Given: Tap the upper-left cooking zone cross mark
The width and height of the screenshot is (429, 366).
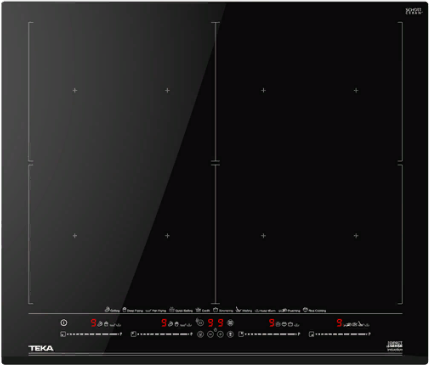Looking at the screenshot, I should pos(75,90).
